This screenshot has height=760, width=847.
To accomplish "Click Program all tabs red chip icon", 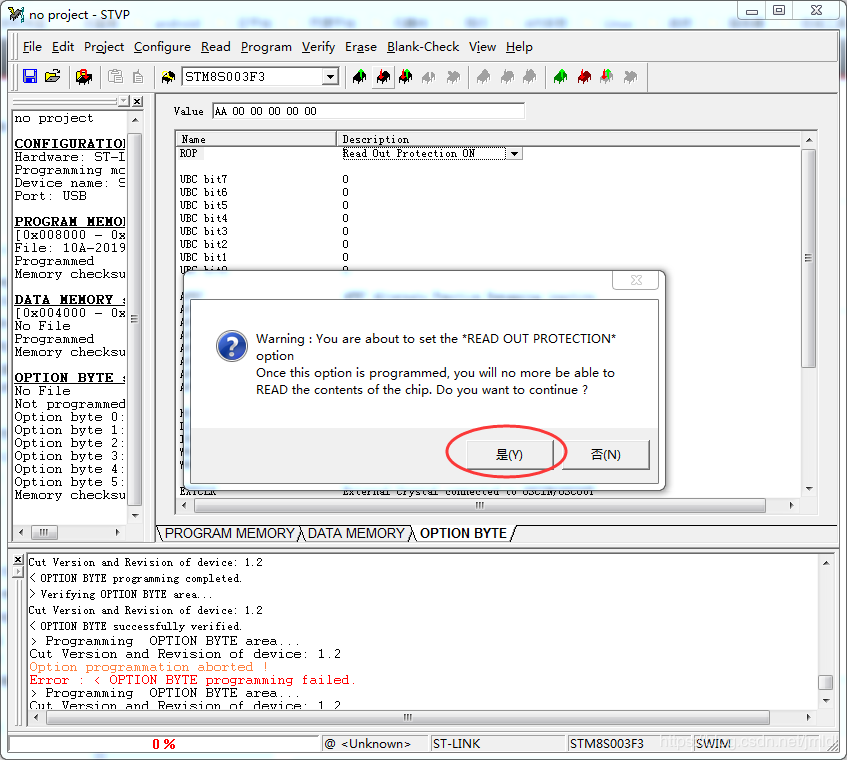I will click(584, 77).
